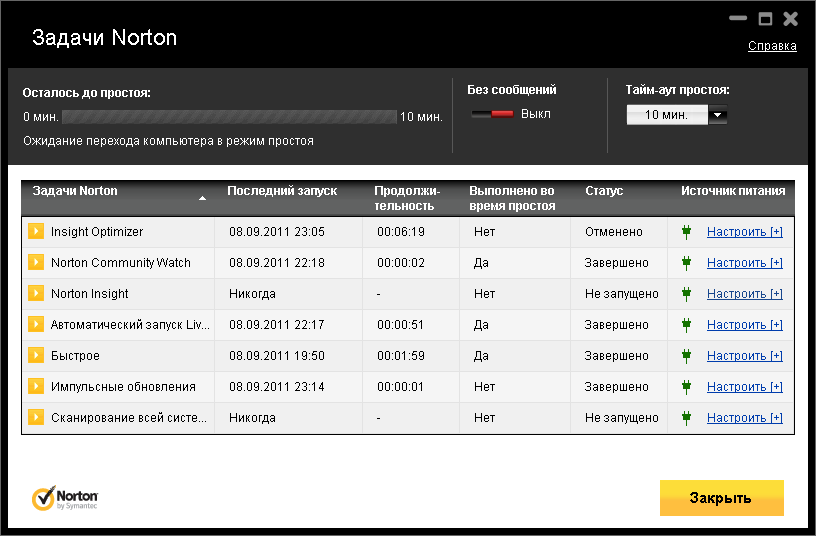Screen dimensions: 816x536
Task: Sort by Выполнено во время простоя header
Action: 512,198
